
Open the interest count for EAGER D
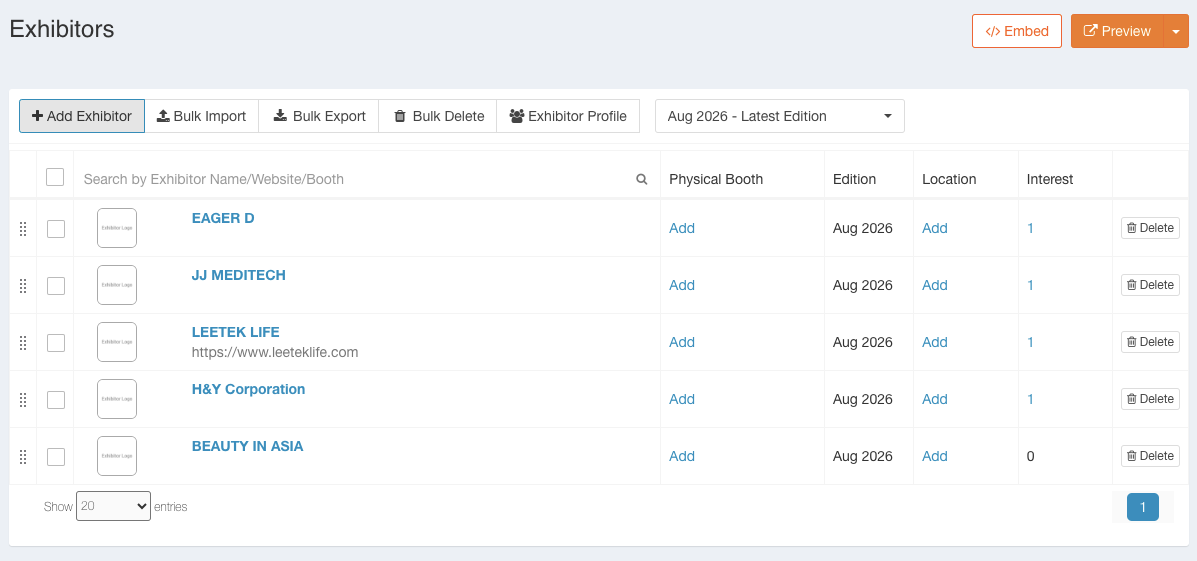pos(1031,228)
